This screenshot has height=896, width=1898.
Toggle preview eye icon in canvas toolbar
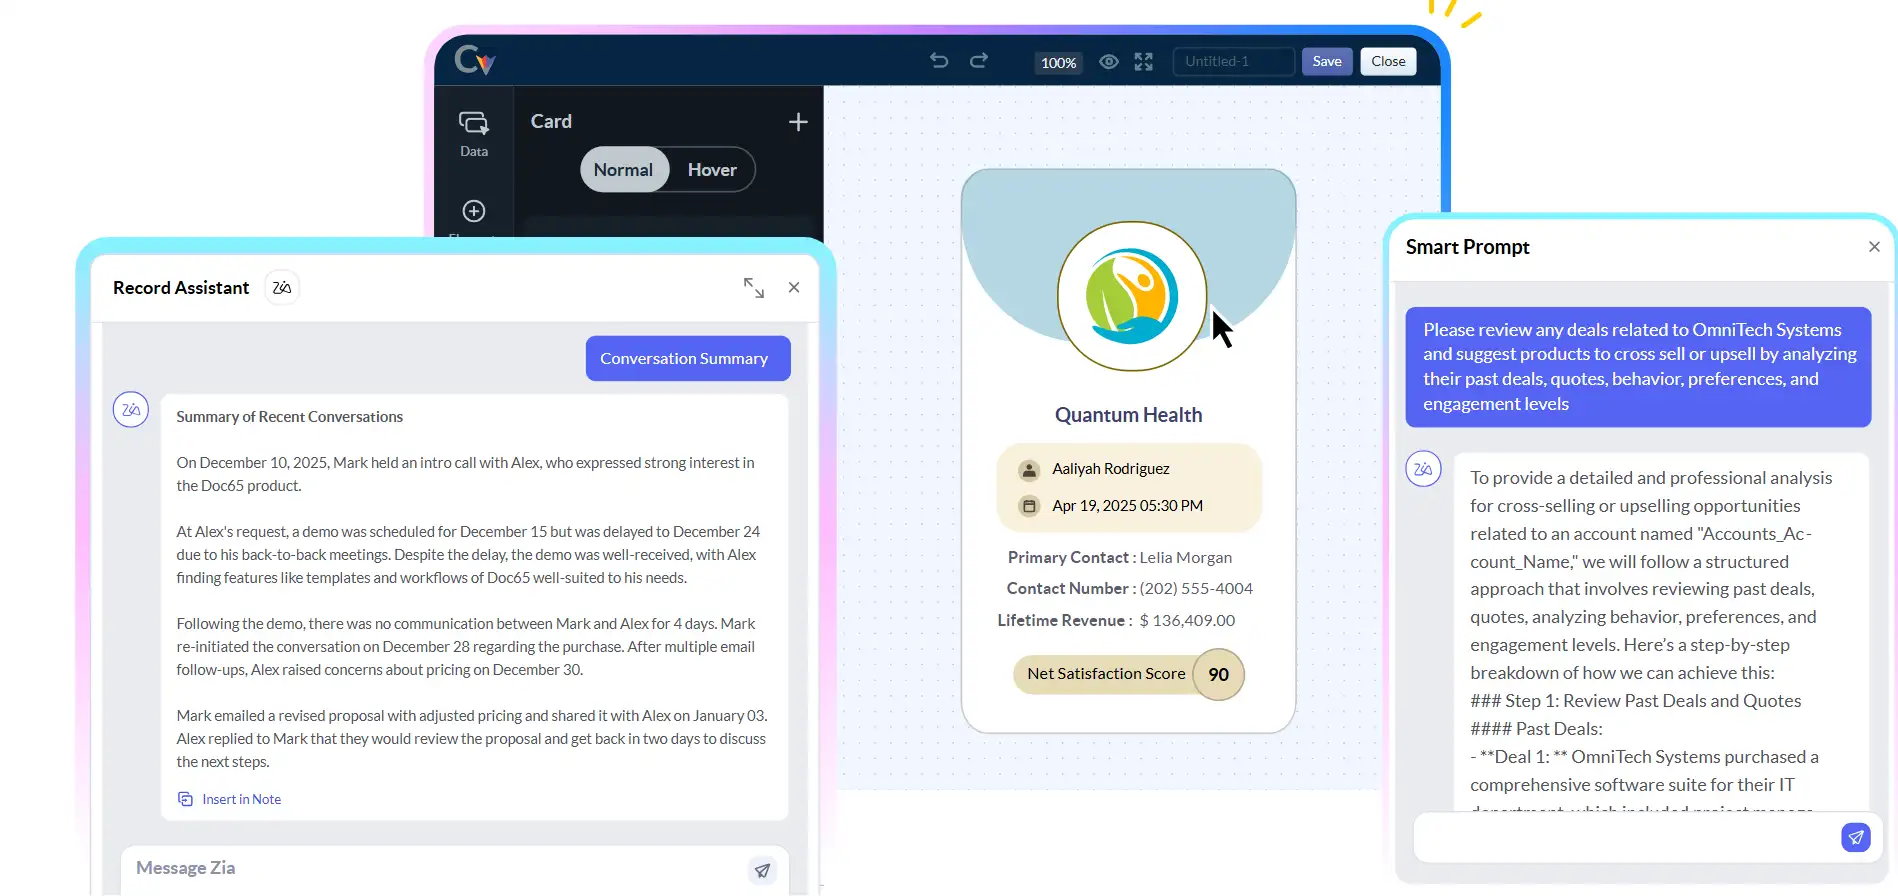click(x=1109, y=62)
